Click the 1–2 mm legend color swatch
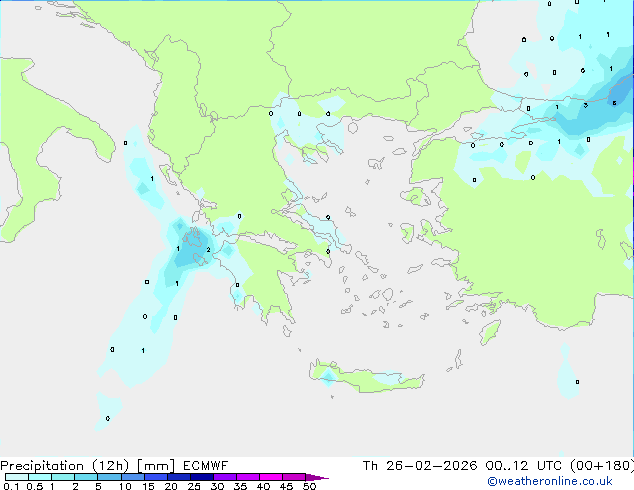The height and width of the screenshot is (490, 634). pyautogui.click(x=63, y=477)
